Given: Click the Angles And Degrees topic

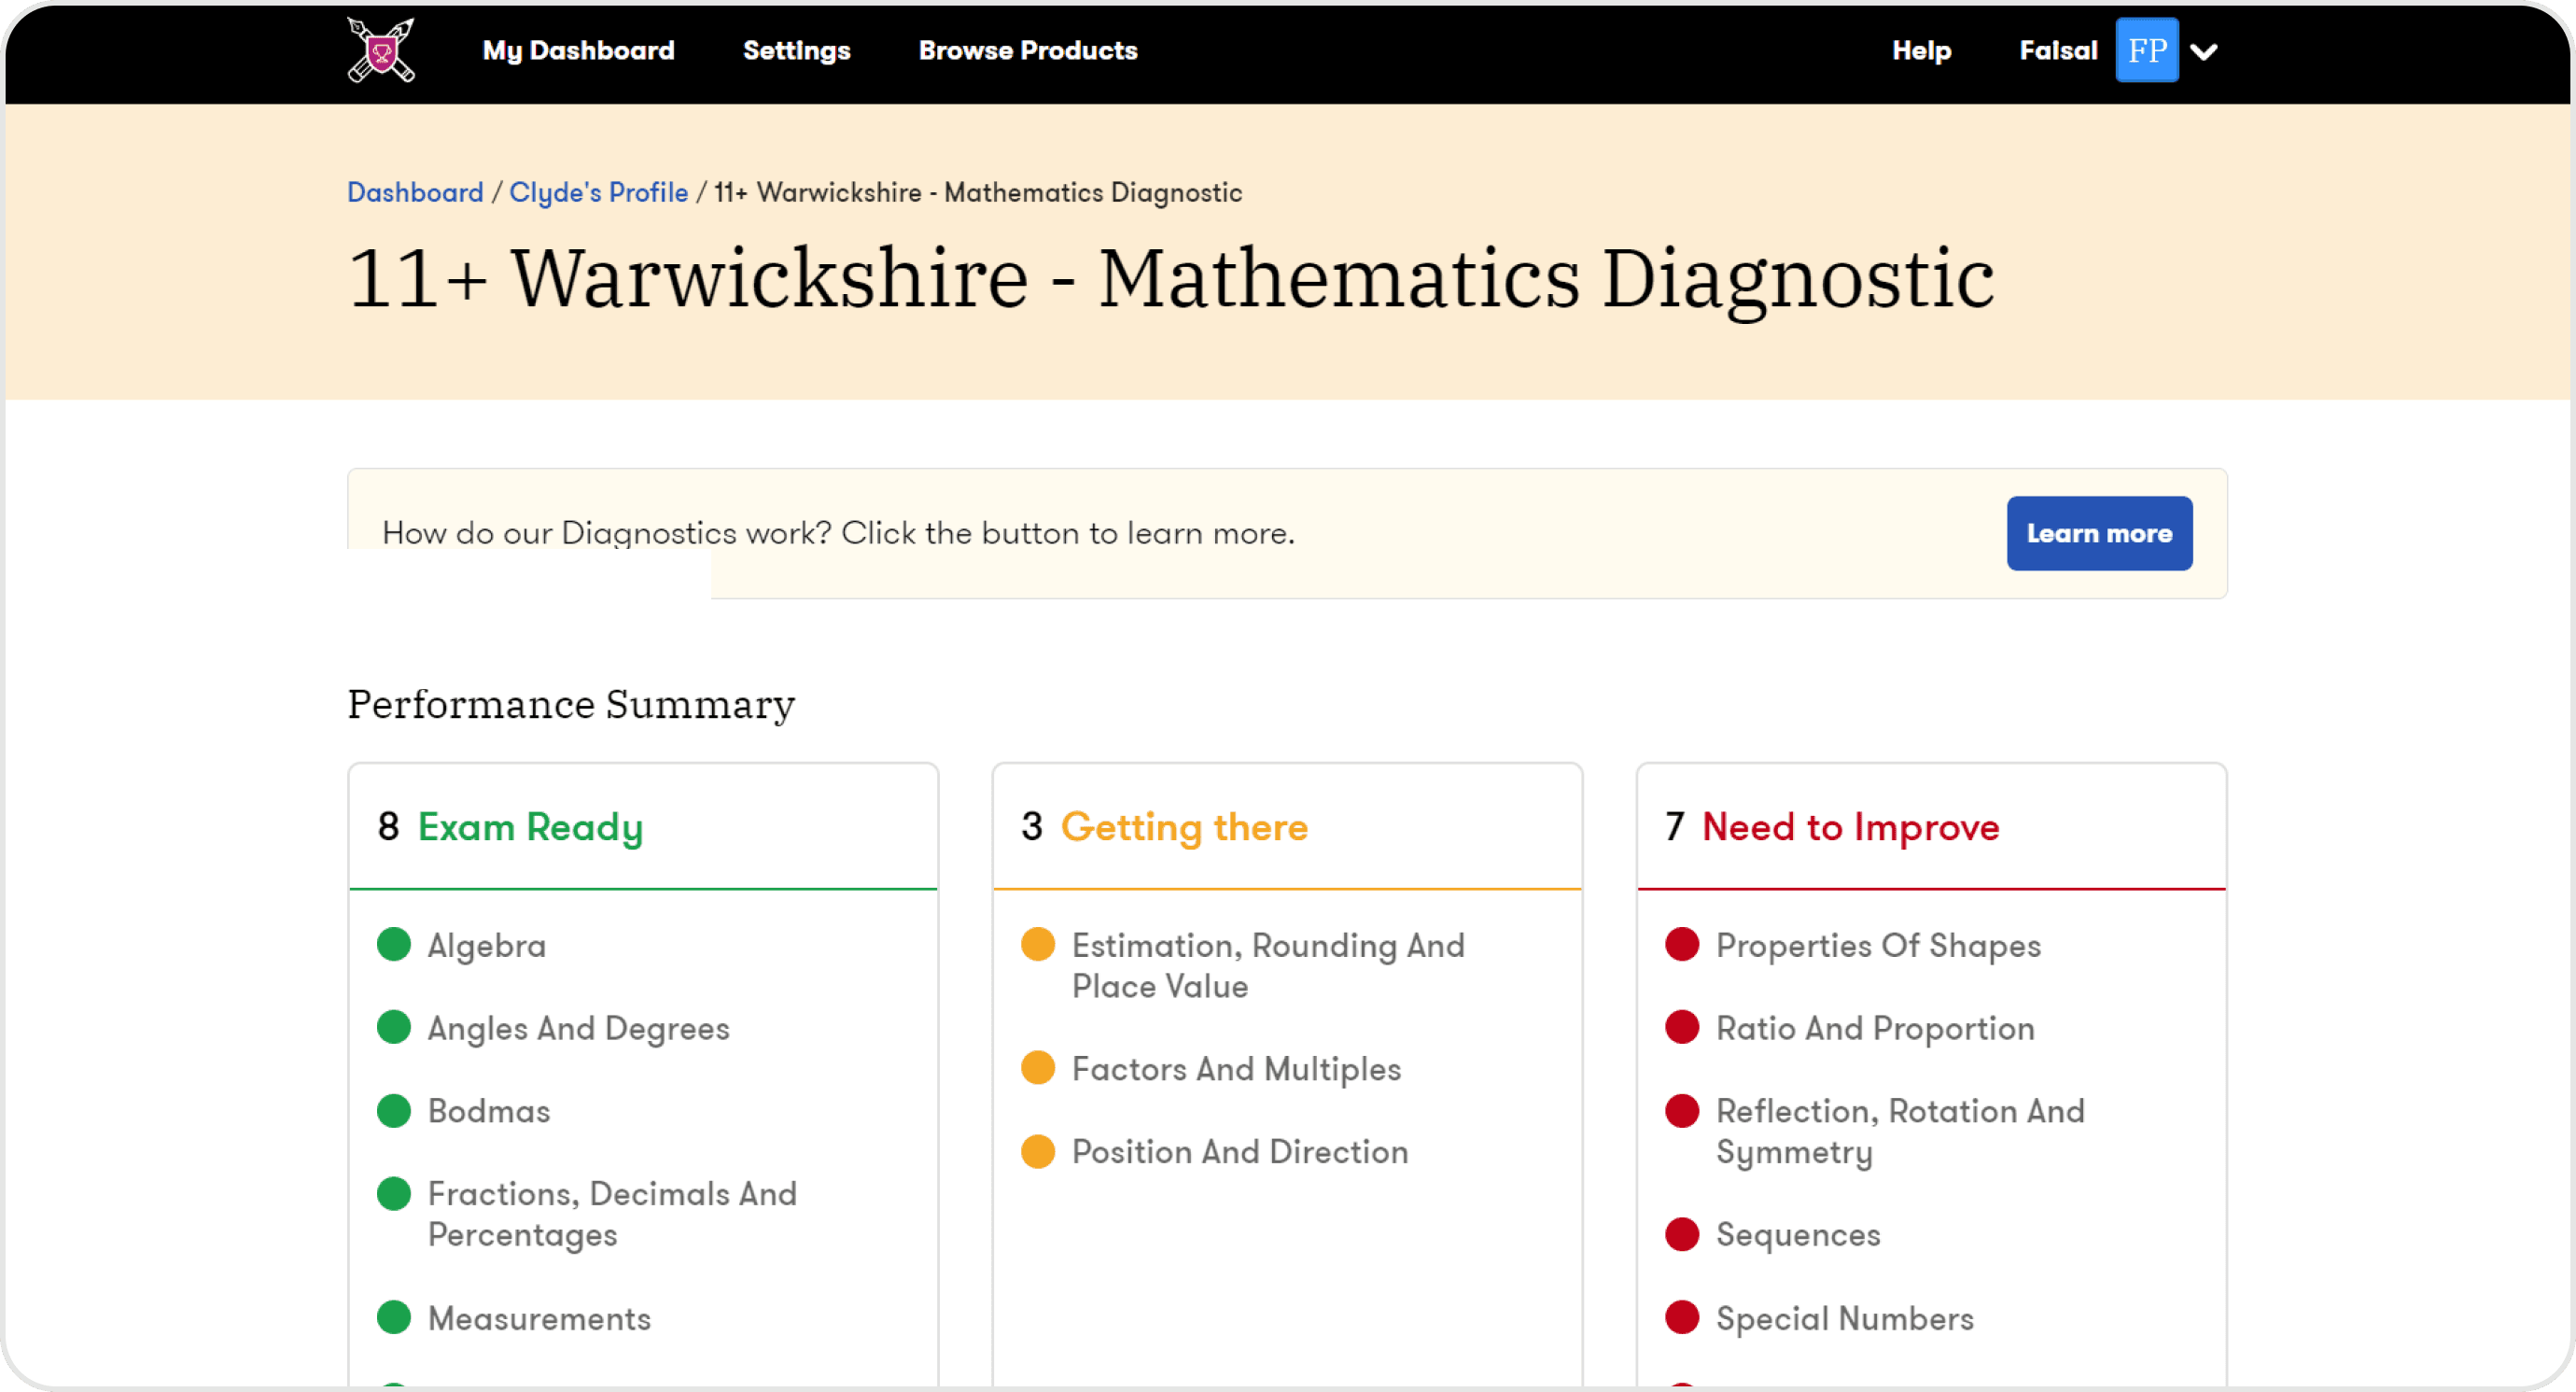Looking at the screenshot, I should (x=579, y=1029).
